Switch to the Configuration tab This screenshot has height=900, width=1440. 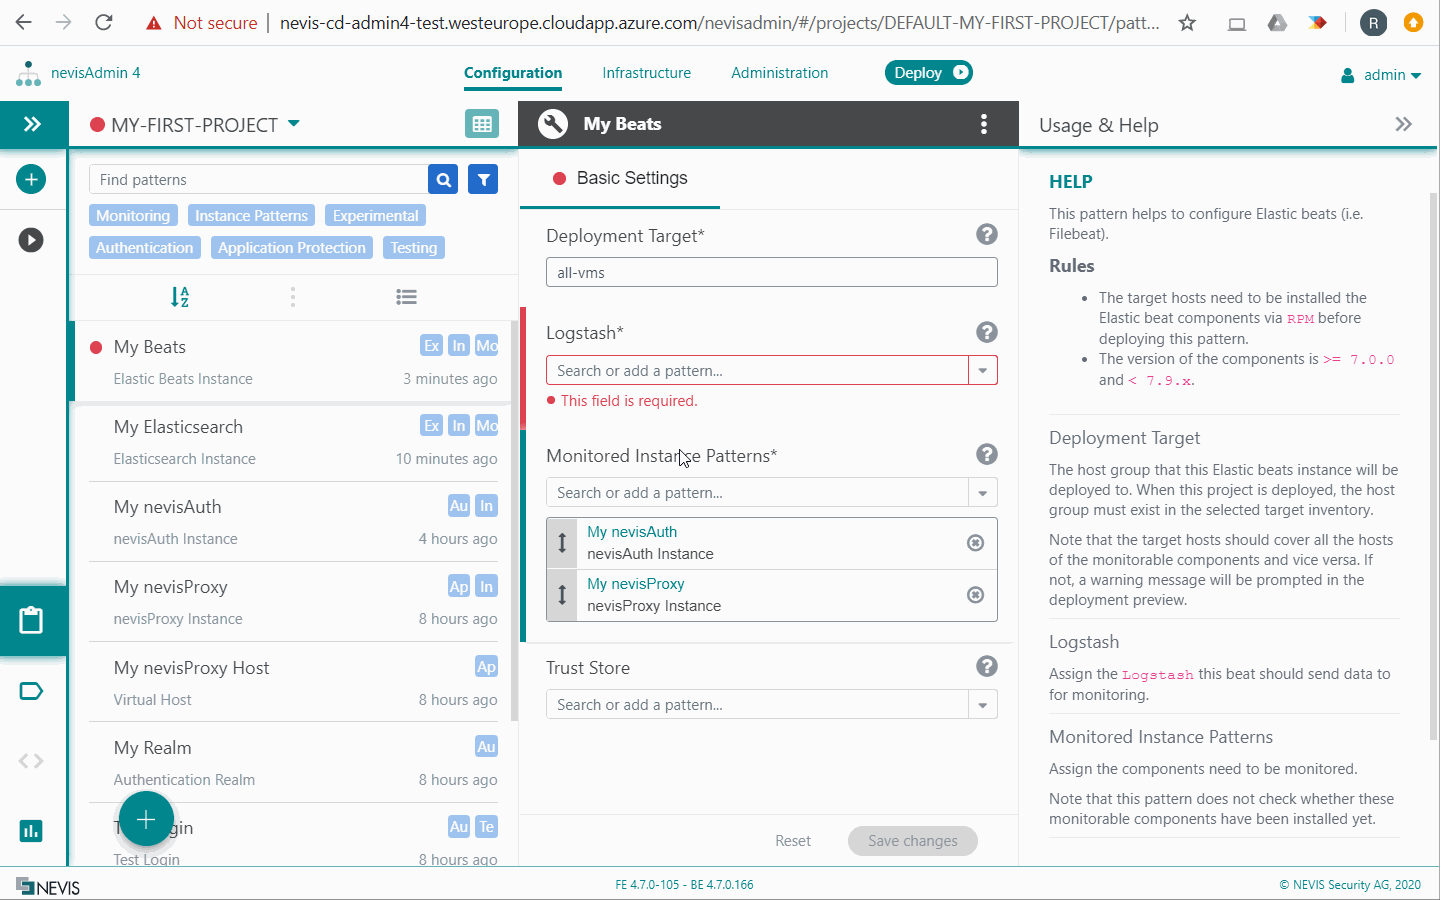click(x=513, y=73)
